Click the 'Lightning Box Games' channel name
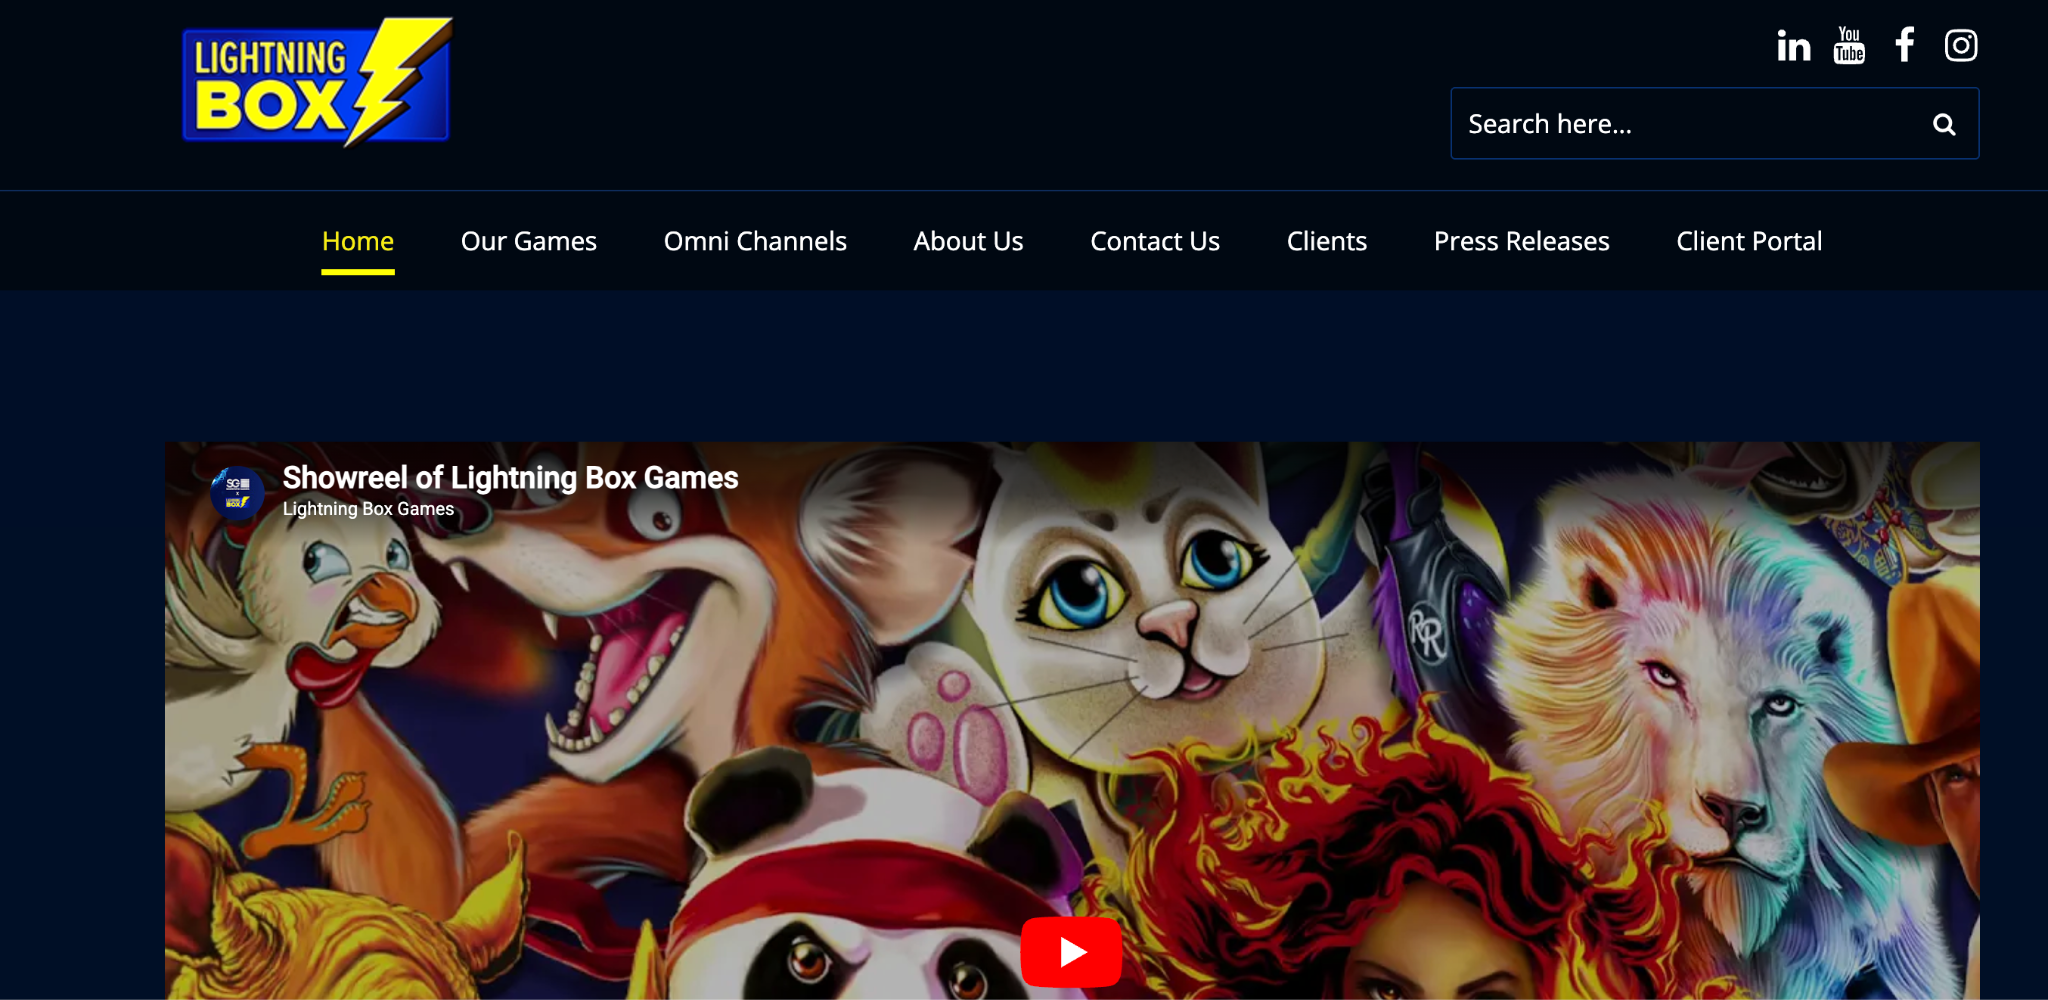This screenshot has height=1000, width=2048. [x=368, y=509]
